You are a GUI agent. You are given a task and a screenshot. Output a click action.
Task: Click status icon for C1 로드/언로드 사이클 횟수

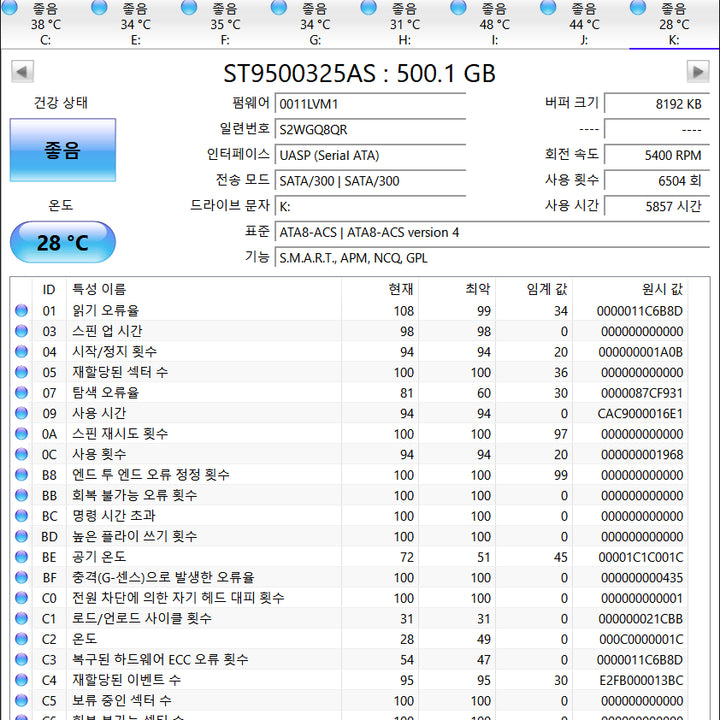click(x=22, y=619)
